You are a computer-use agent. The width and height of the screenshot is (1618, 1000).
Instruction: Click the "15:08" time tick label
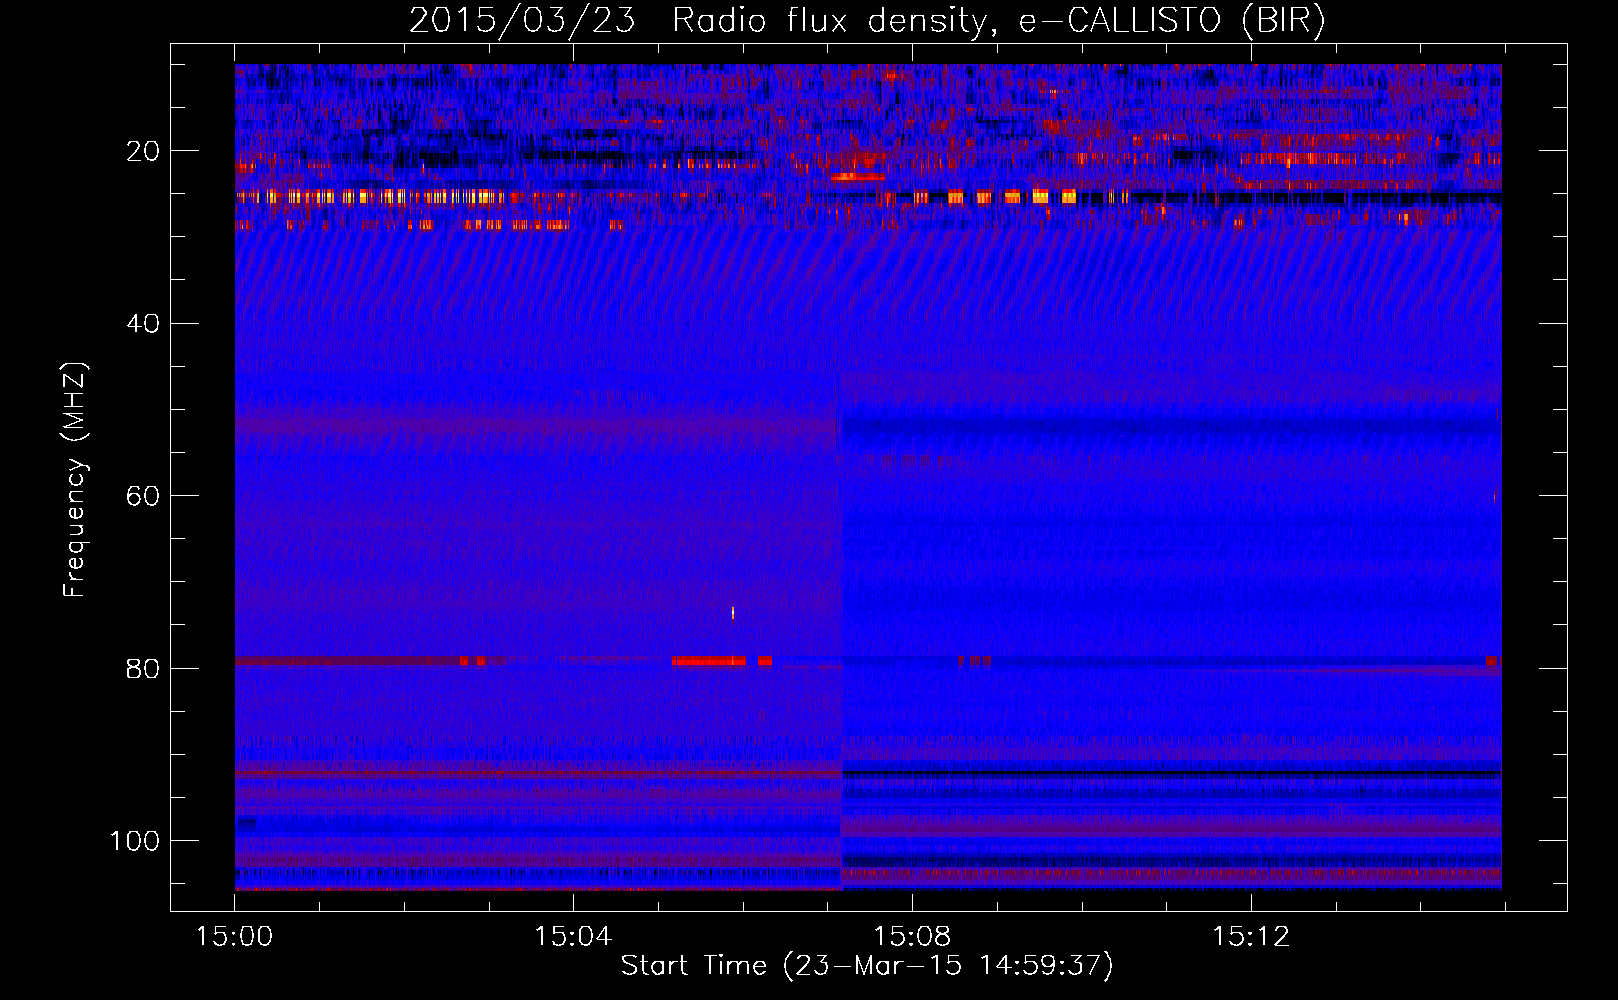click(912, 937)
